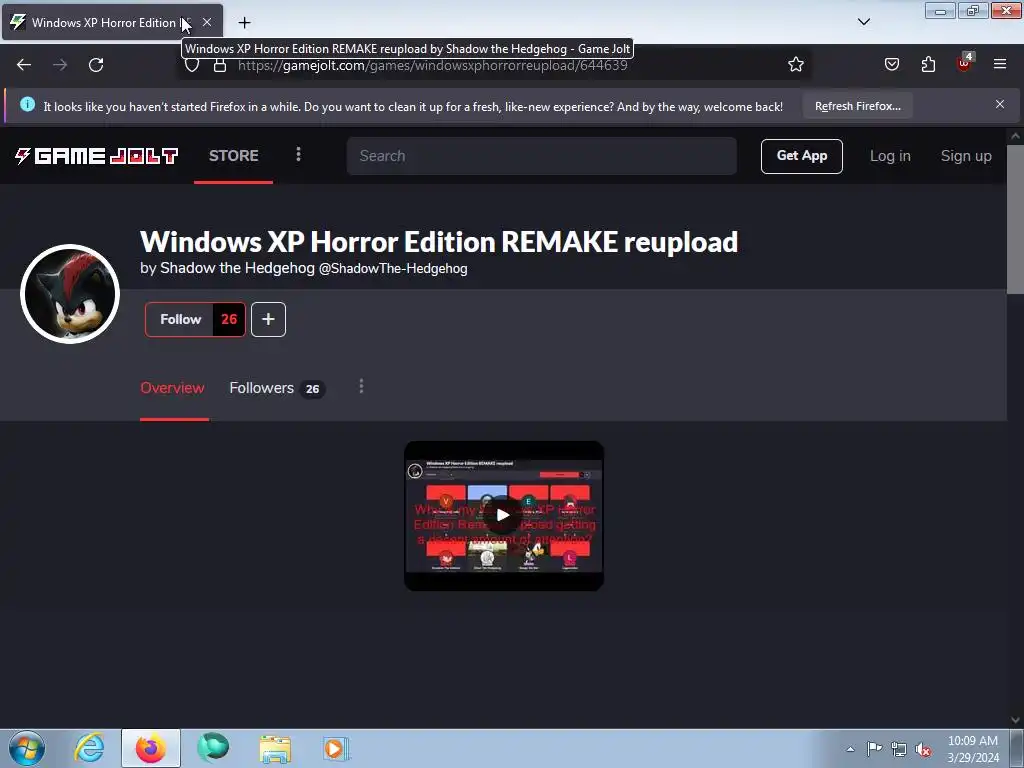Open the STORE tab
The image size is (1024, 768).
tap(233, 155)
